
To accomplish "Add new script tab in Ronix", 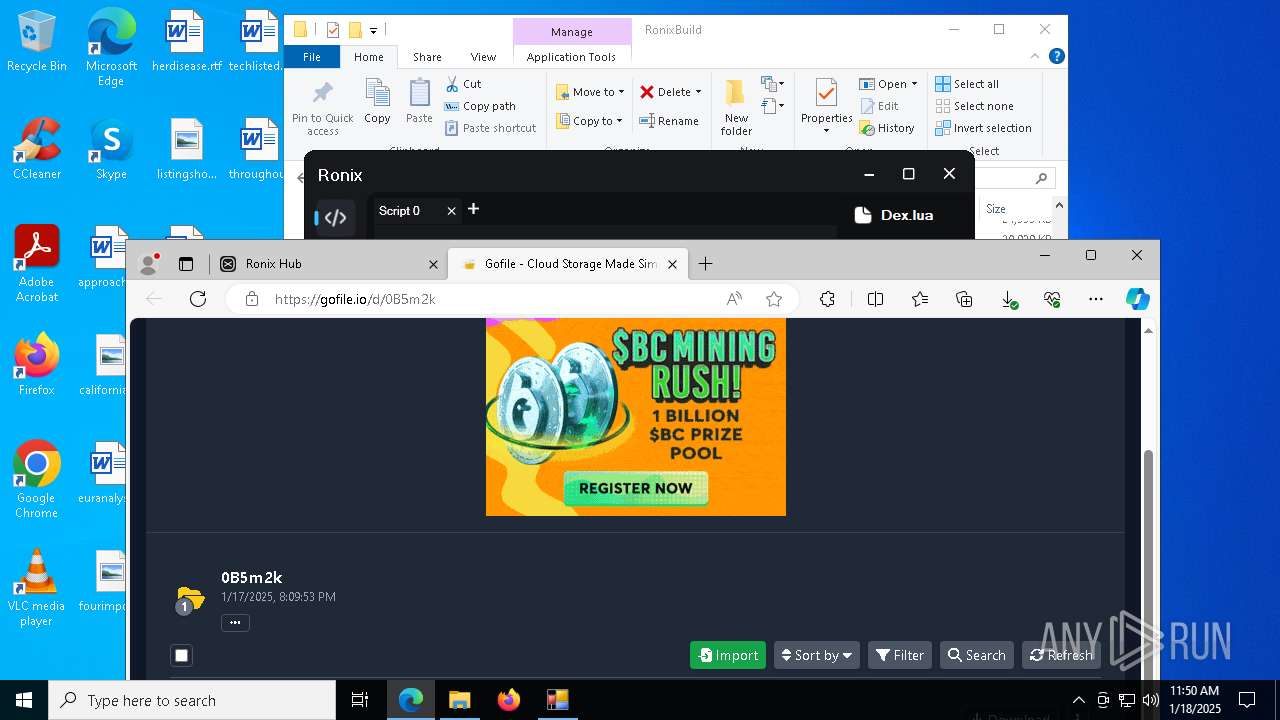I will pyautogui.click(x=474, y=209).
